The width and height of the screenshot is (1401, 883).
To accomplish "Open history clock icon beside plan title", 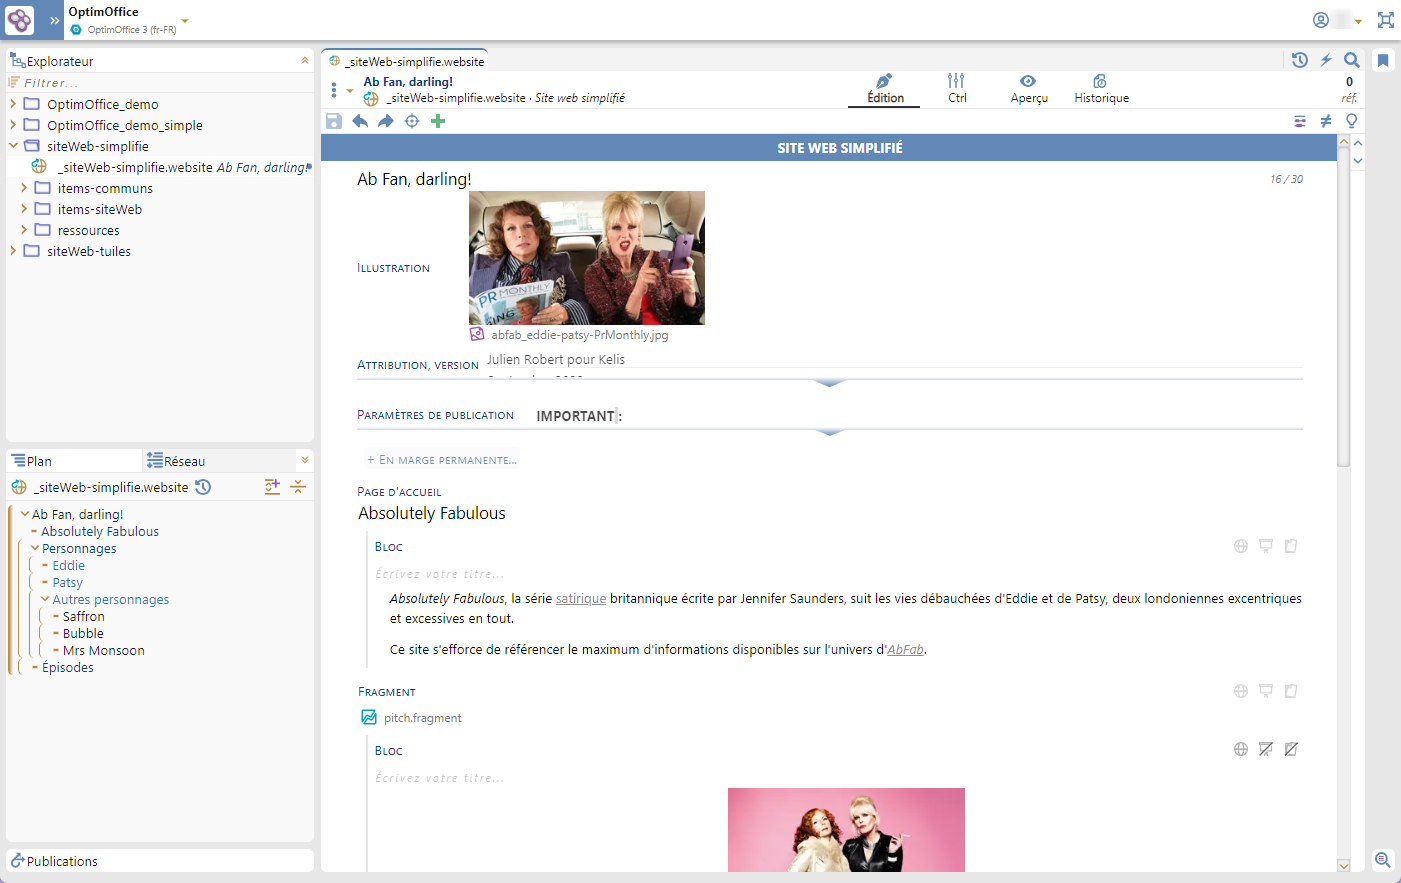I will pos(203,487).
